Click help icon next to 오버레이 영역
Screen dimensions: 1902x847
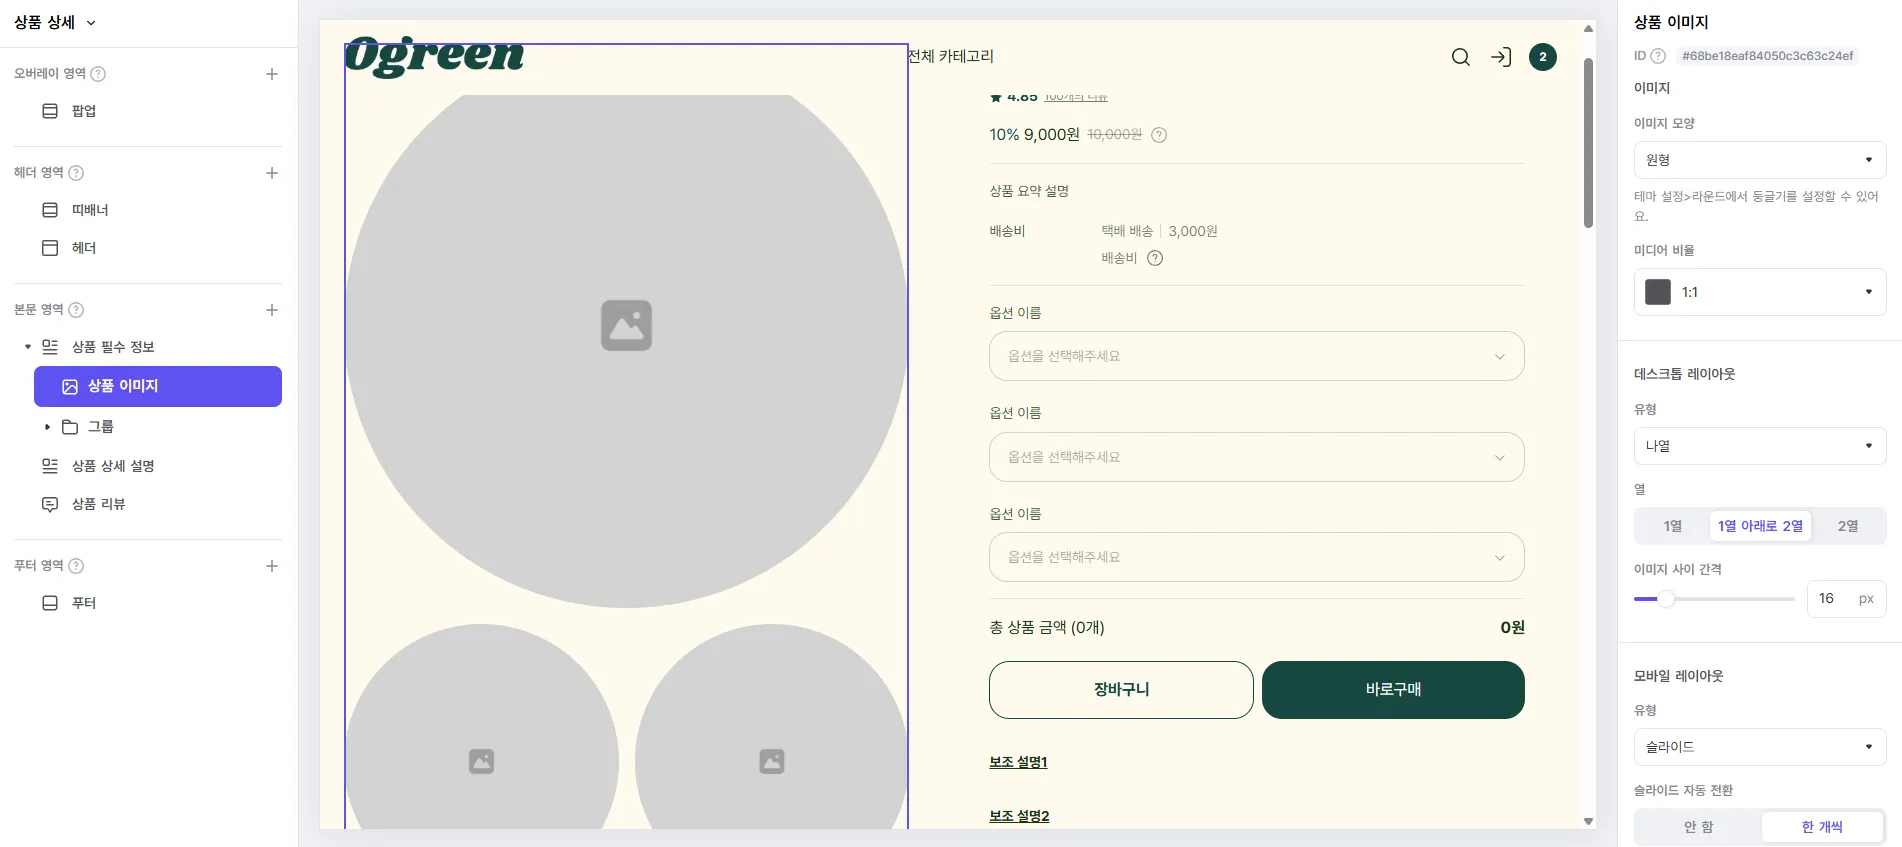click(98, 74)
